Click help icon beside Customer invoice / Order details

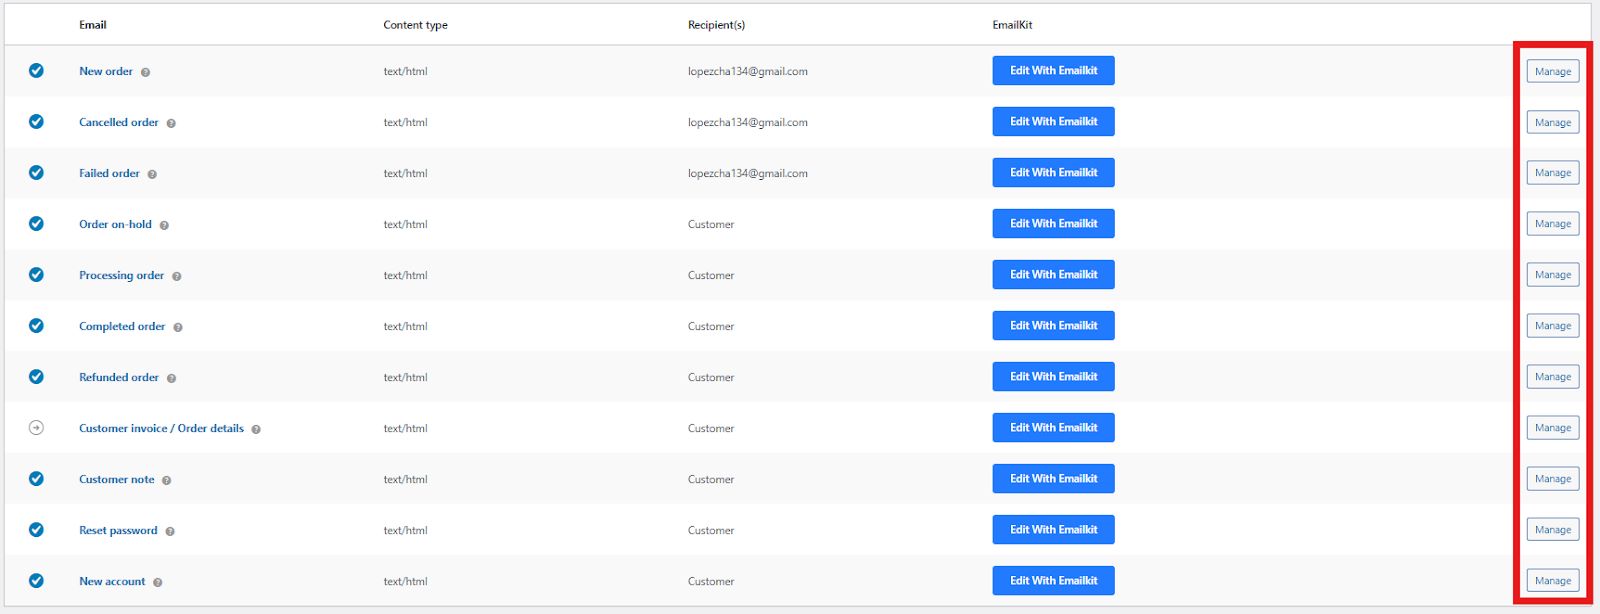point(256,429)
